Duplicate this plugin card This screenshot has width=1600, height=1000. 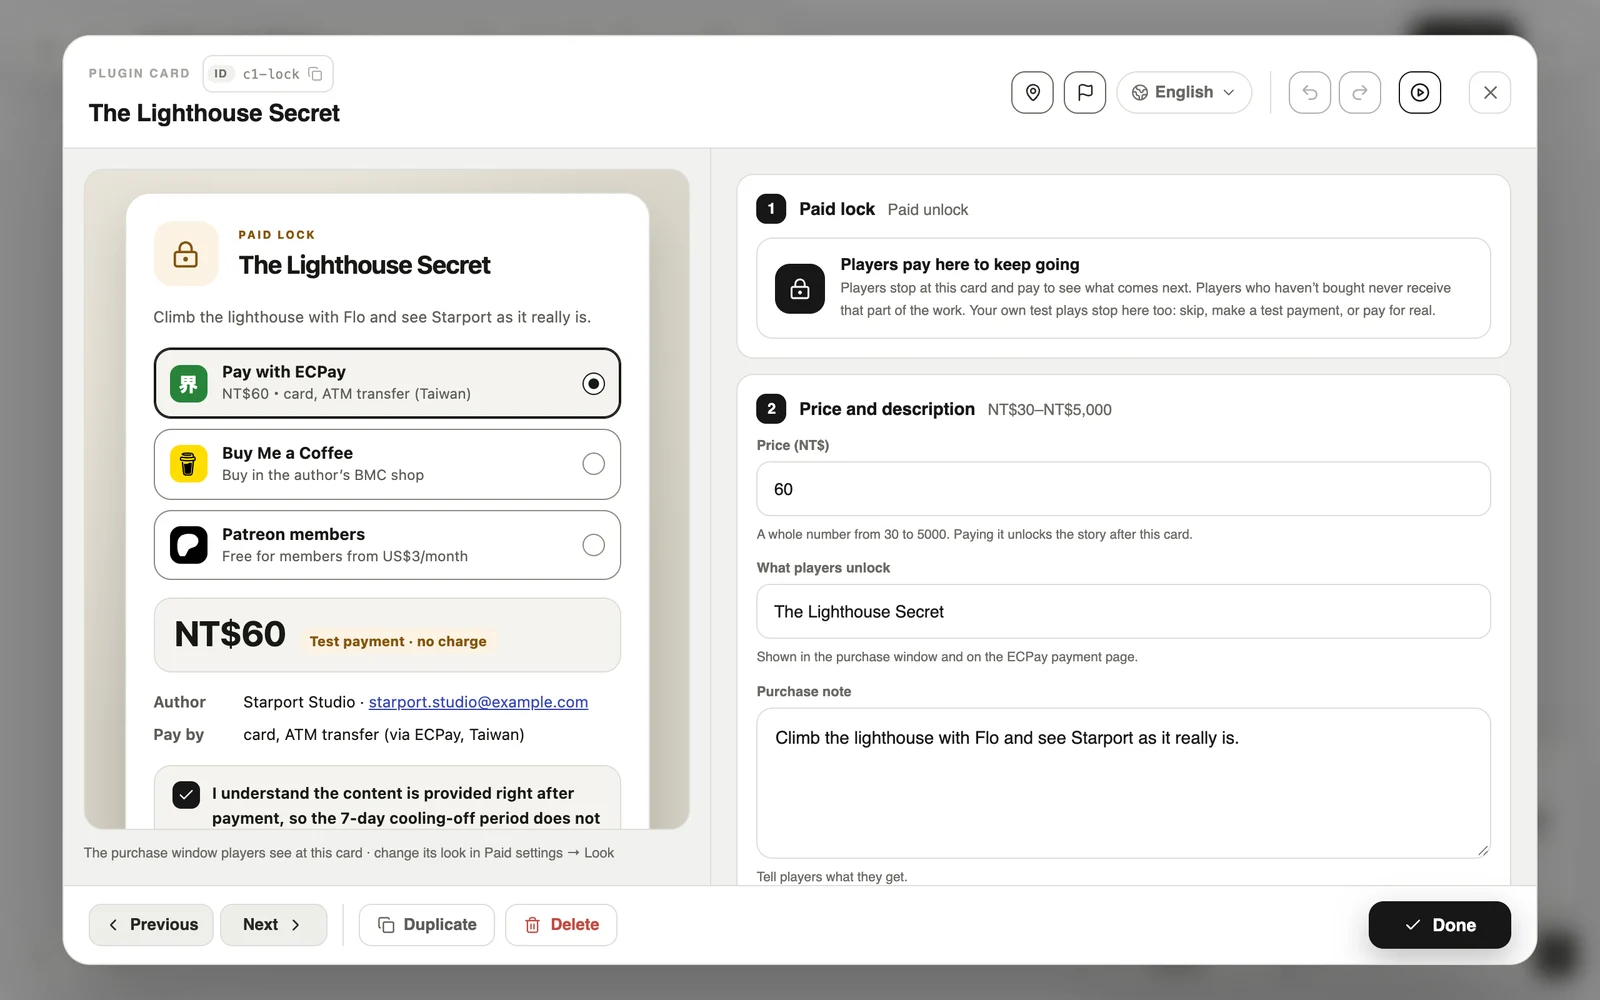pyautogui.click(x=427, y=925)
